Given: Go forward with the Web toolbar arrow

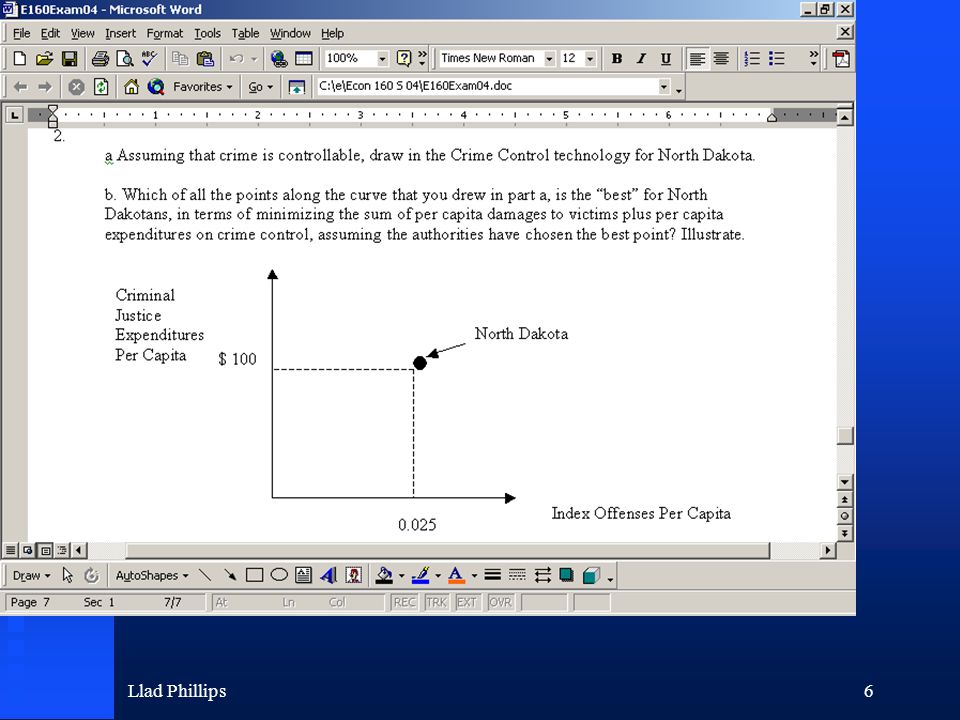Looking at the screenshot, I should (45, 87).
